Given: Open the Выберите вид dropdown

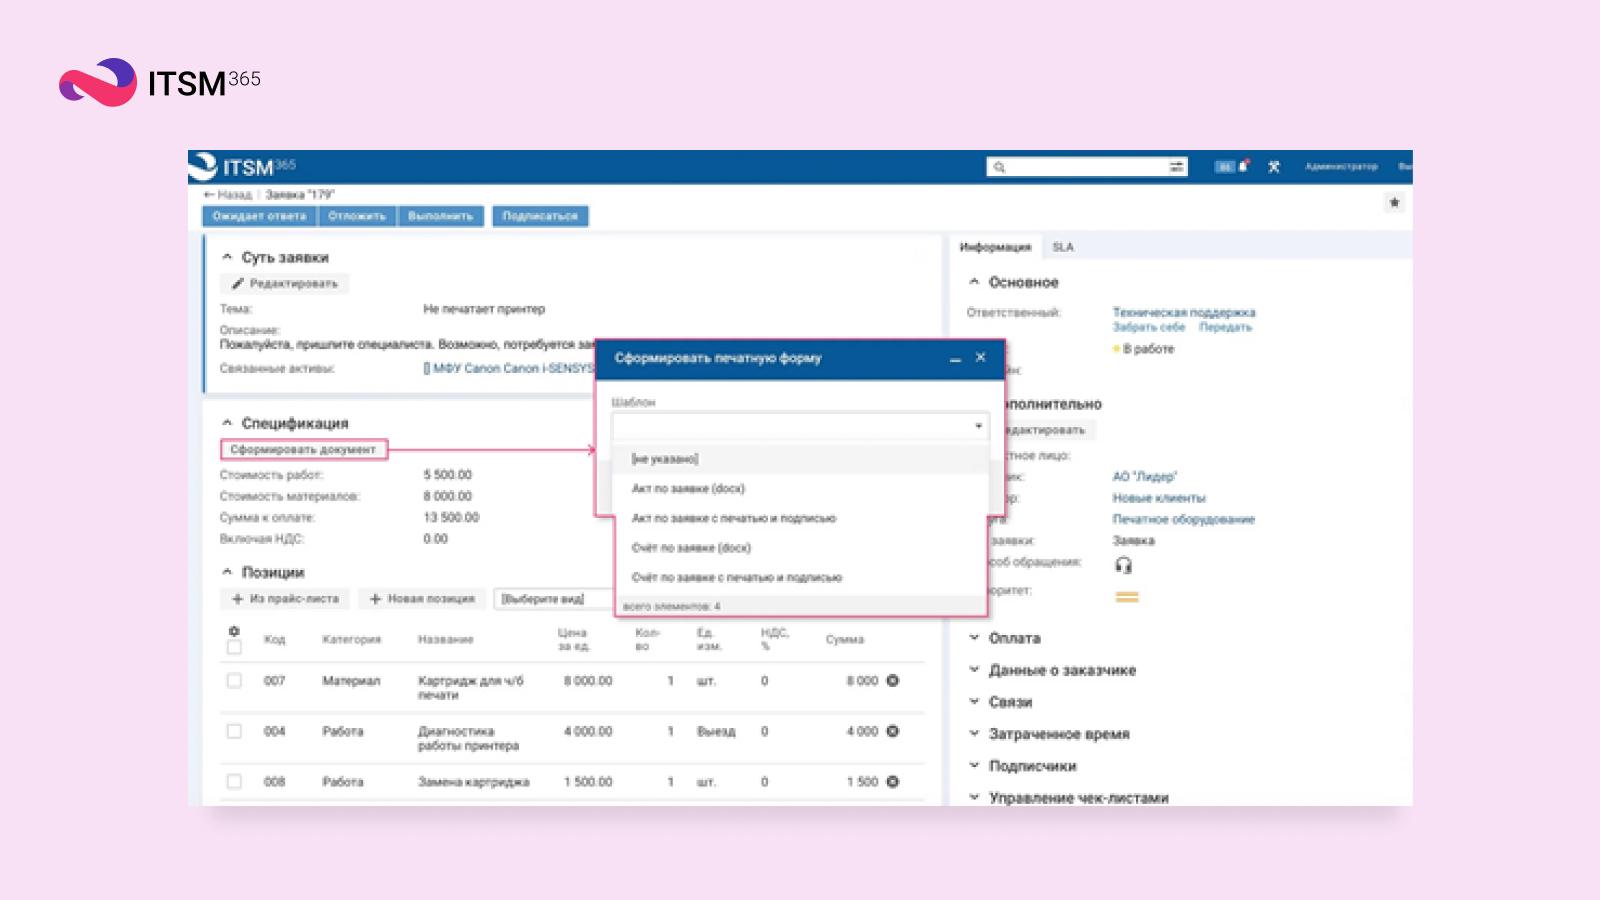Looking at the screenshot, I should coord(556,599).
